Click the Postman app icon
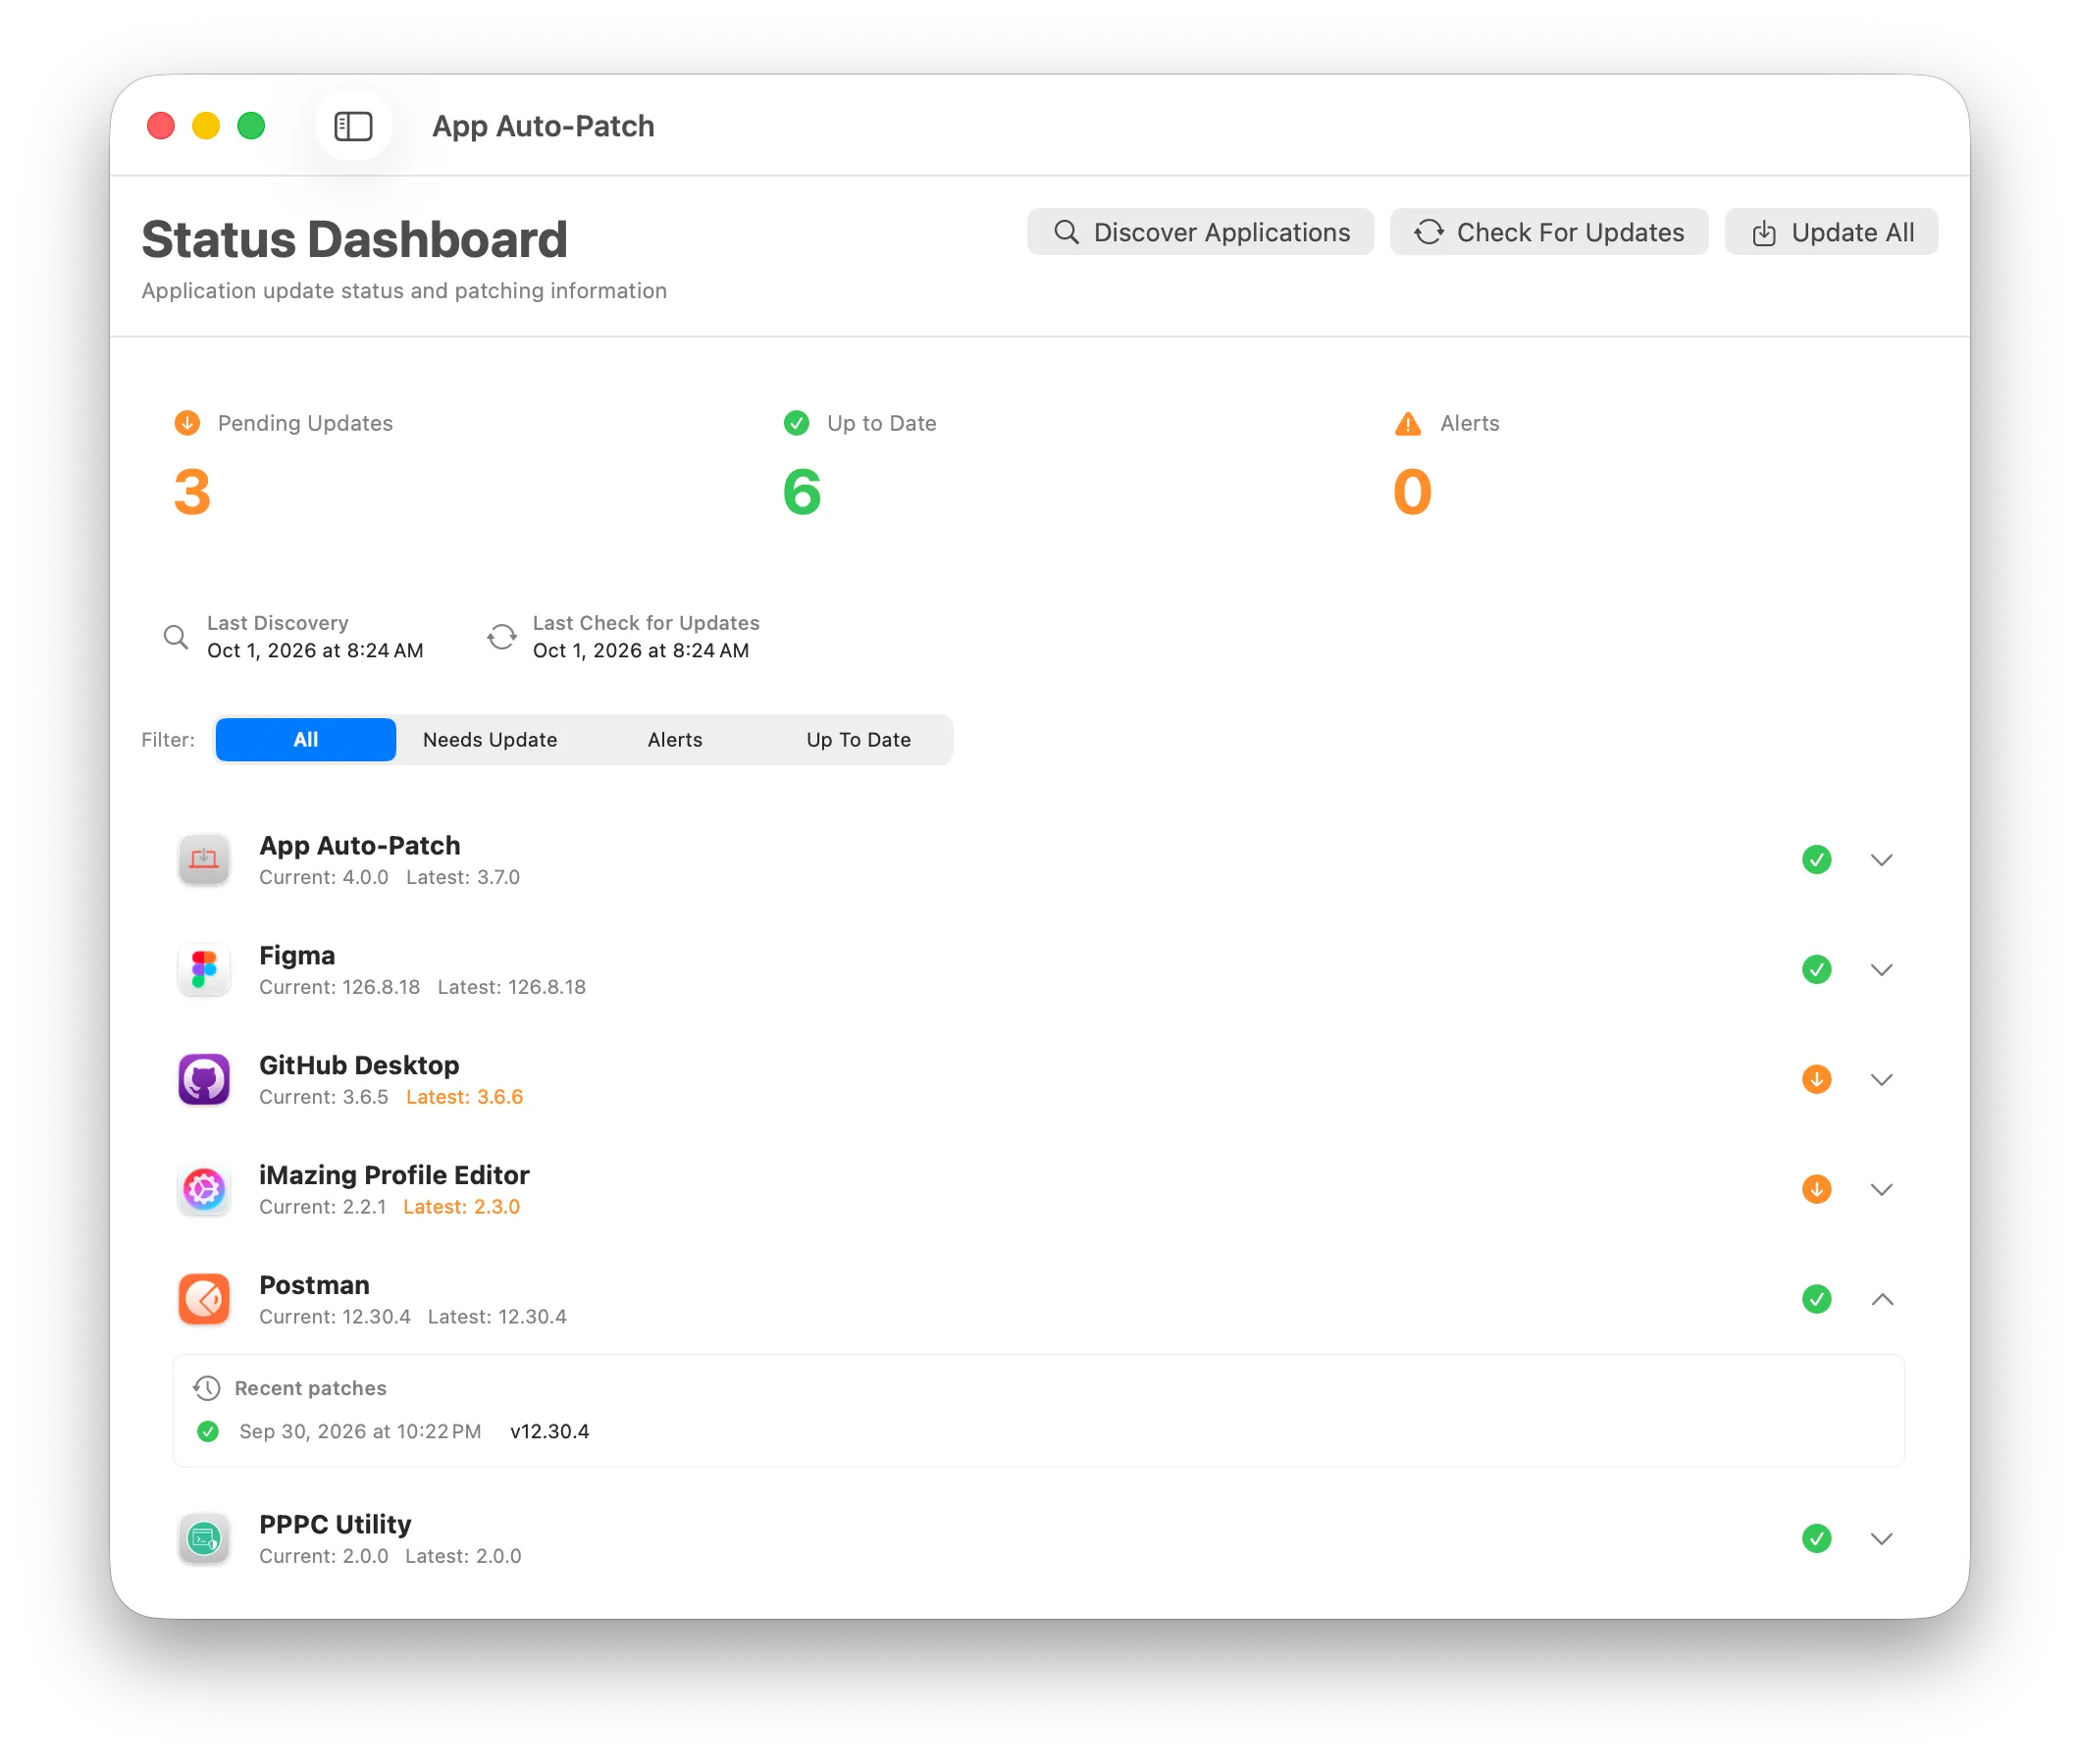Image resolution: width=2080 pixels, height=1764 pixels. 204,1300
